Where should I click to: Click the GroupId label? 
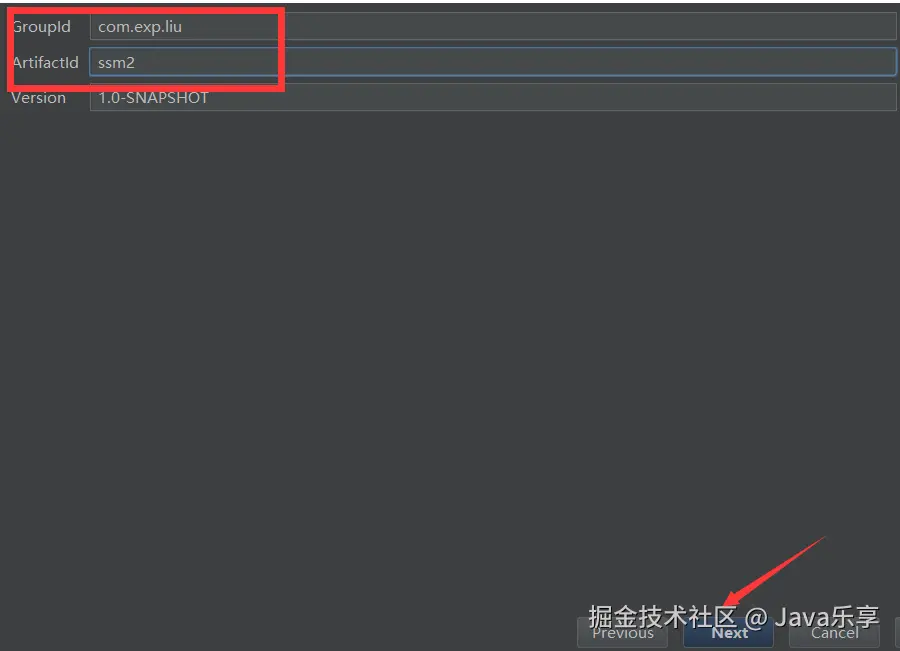[x=41, y=26]
